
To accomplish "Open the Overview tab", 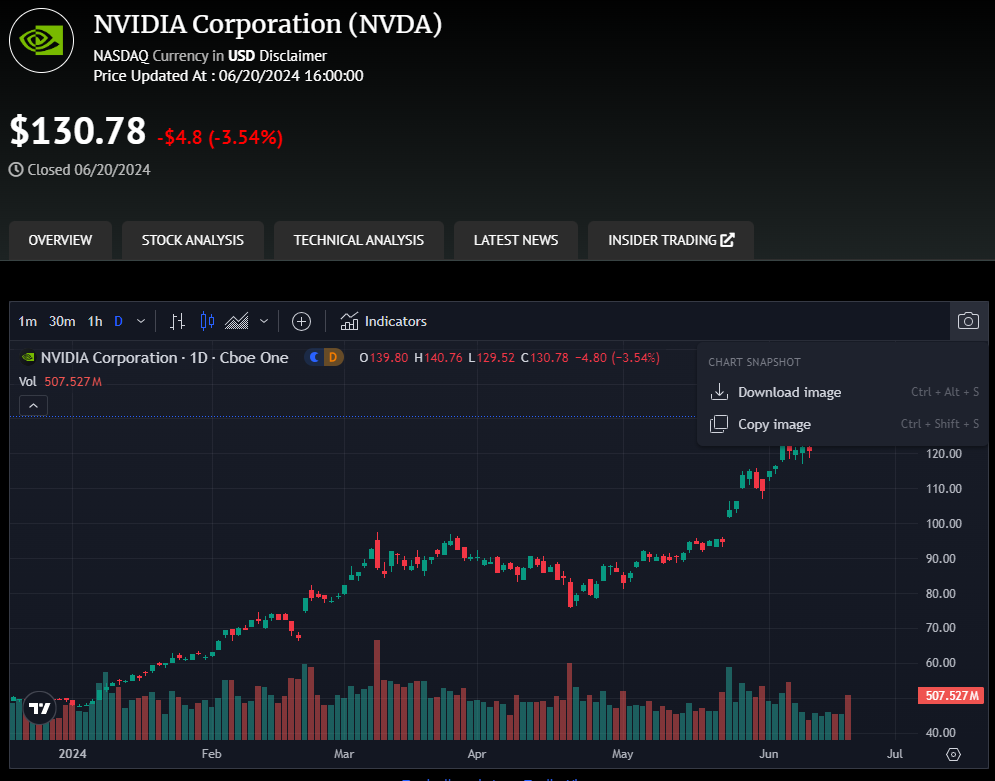I will pos(60,240).
